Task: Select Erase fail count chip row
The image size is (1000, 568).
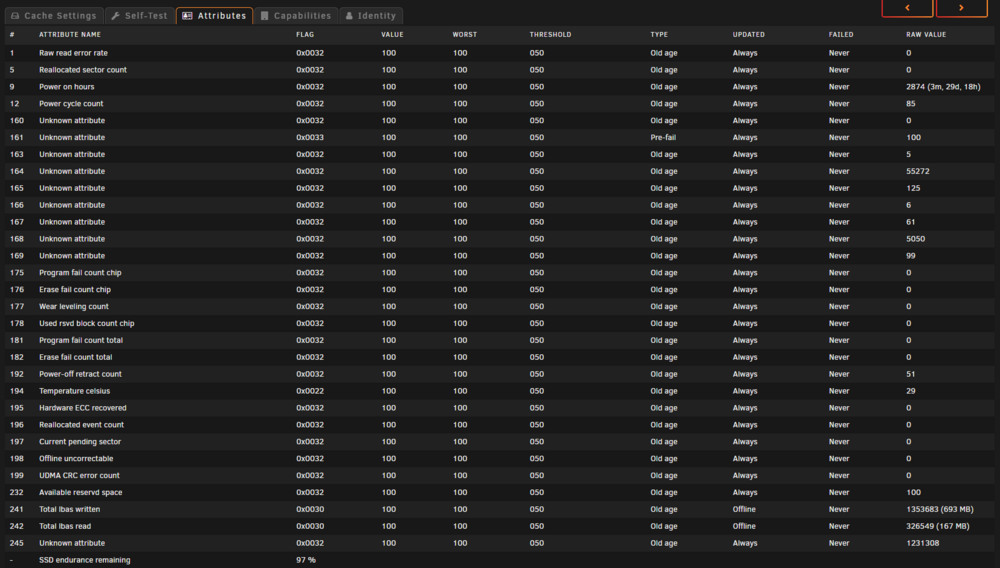Action: tap(500, 289)
